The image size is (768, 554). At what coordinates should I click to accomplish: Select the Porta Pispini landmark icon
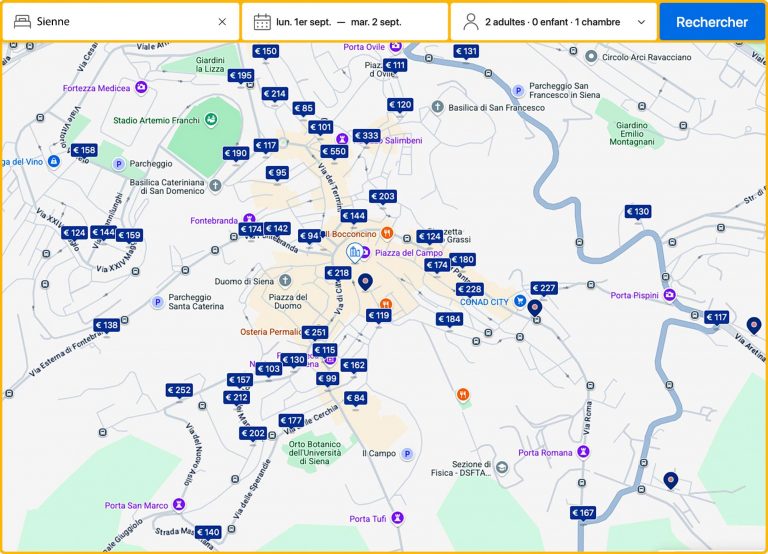coord(669,295)
